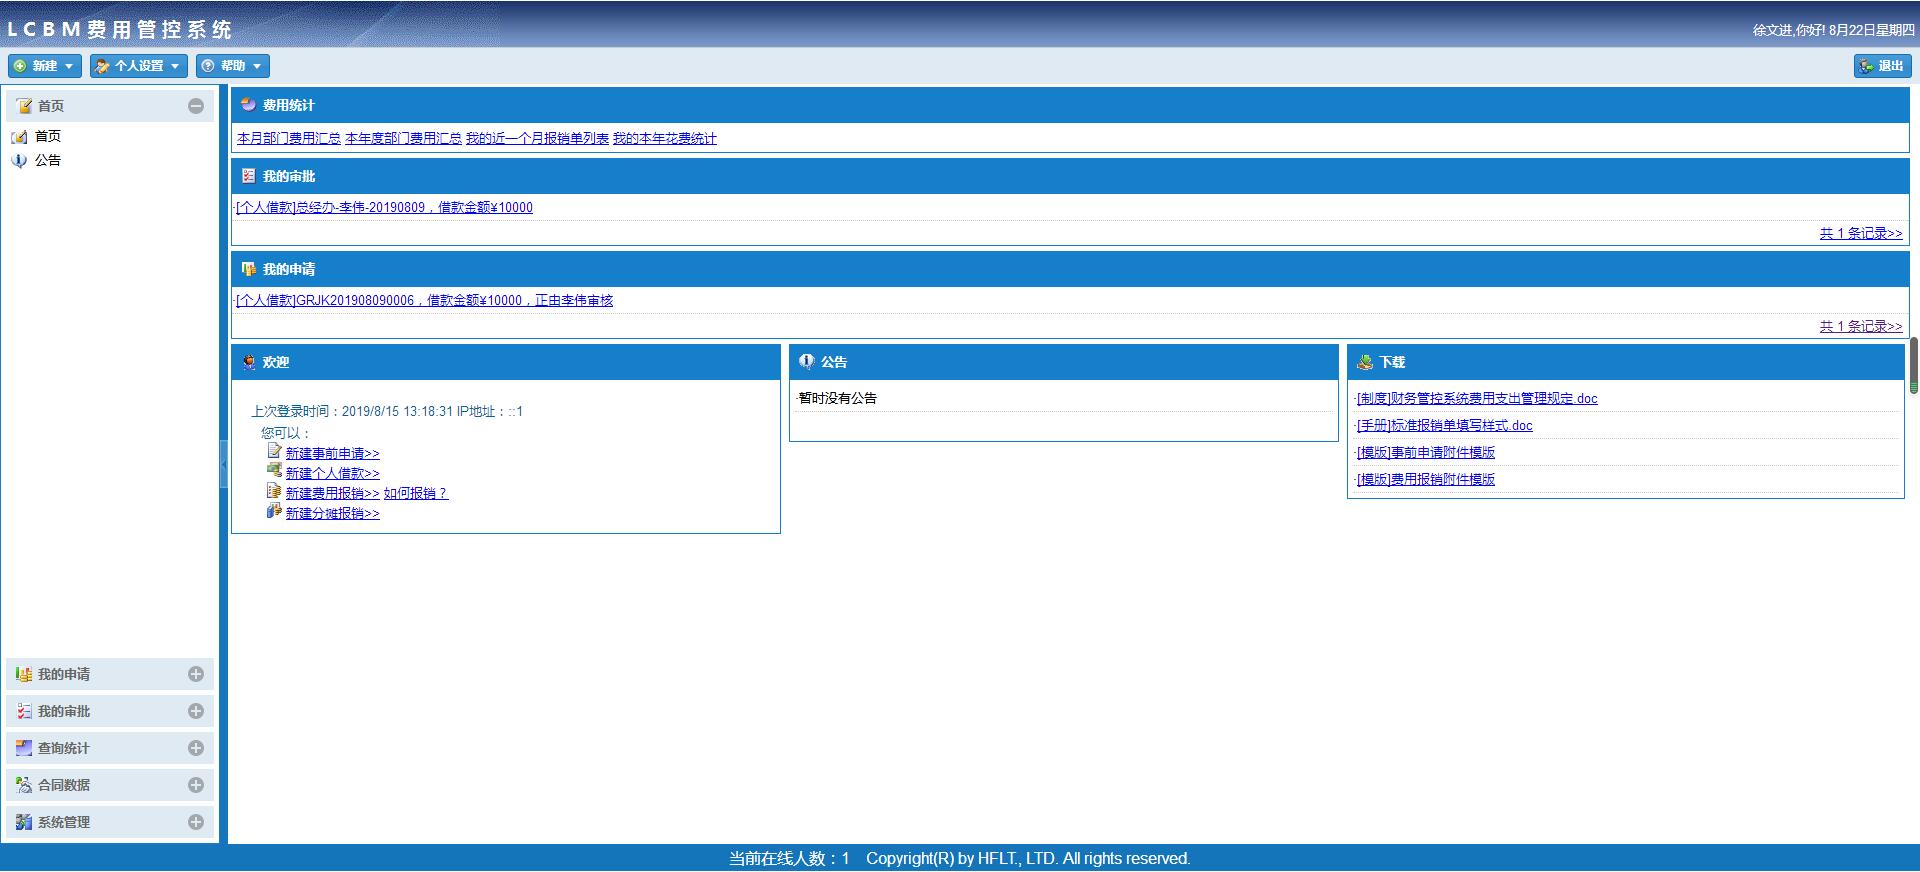Screen dimensions: 1920x872
Task: Open the 个人设置 dropdown menu
Action: (x=138, y=66)
